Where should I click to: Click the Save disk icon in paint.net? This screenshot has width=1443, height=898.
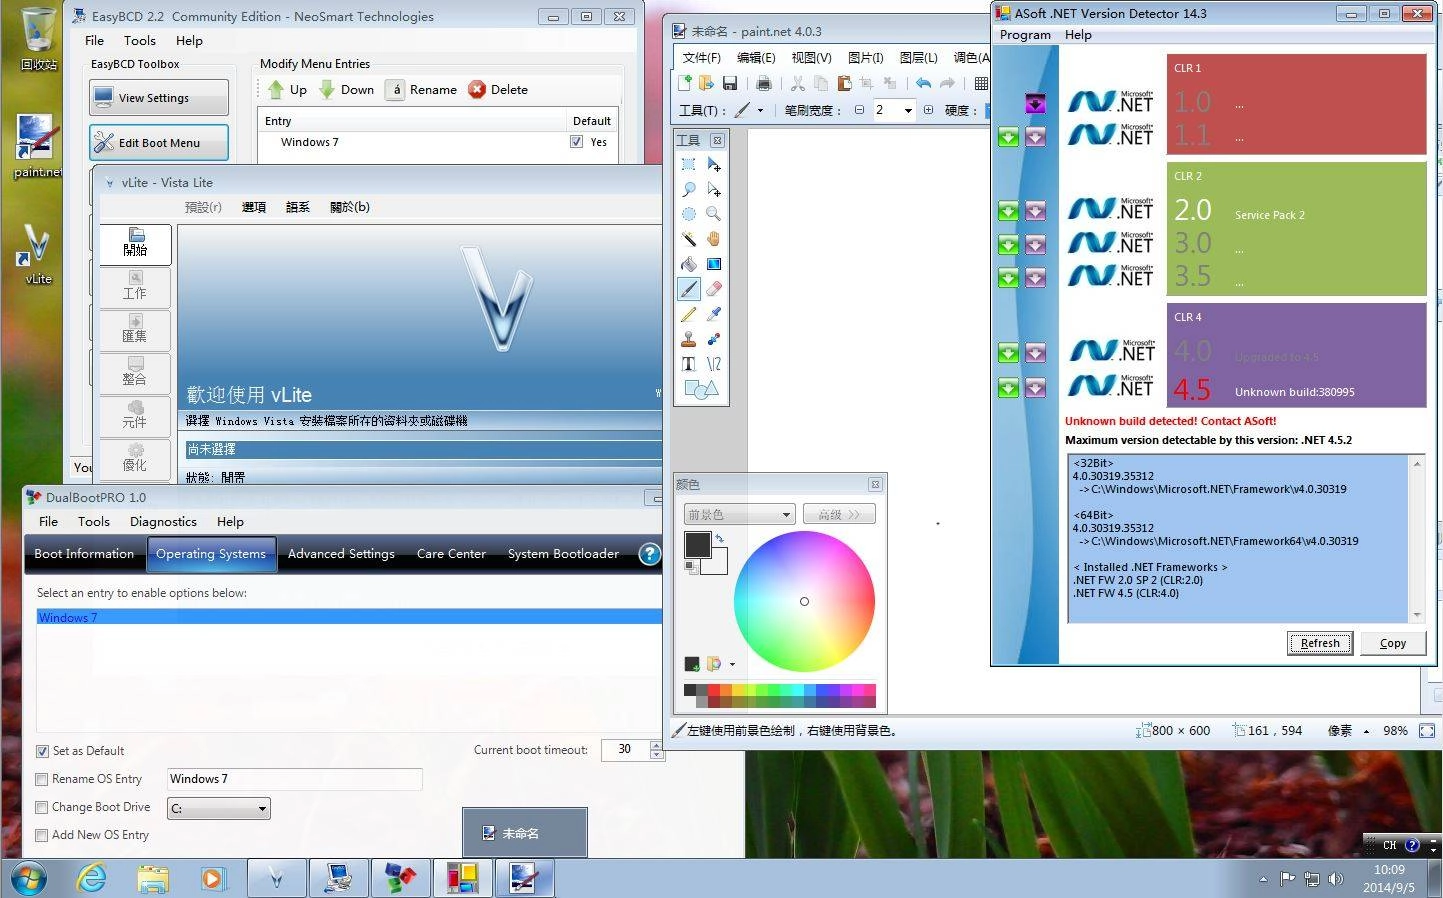pos(730,83)
